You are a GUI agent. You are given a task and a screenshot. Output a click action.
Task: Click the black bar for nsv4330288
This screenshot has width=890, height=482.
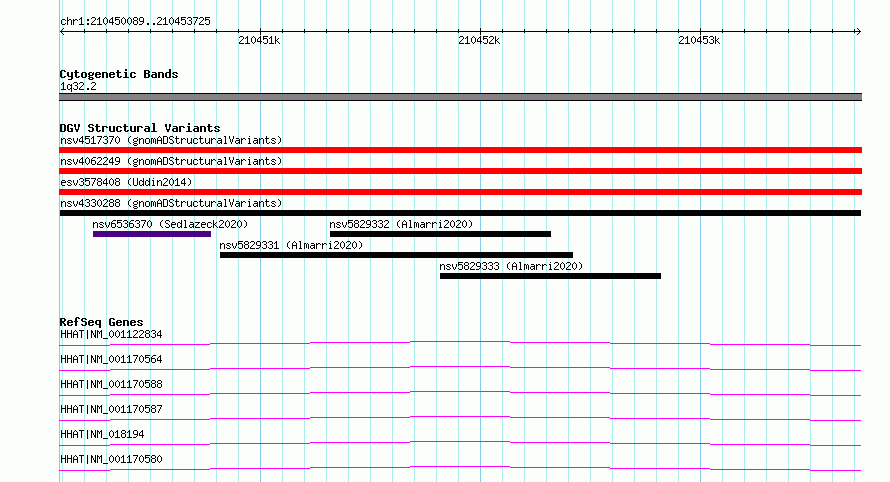click(460, 213)
